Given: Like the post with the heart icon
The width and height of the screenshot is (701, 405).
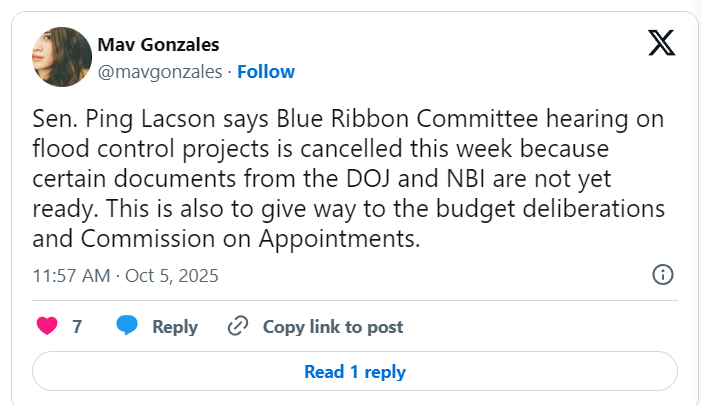Looking at the screenshot, I should point(47,326).
